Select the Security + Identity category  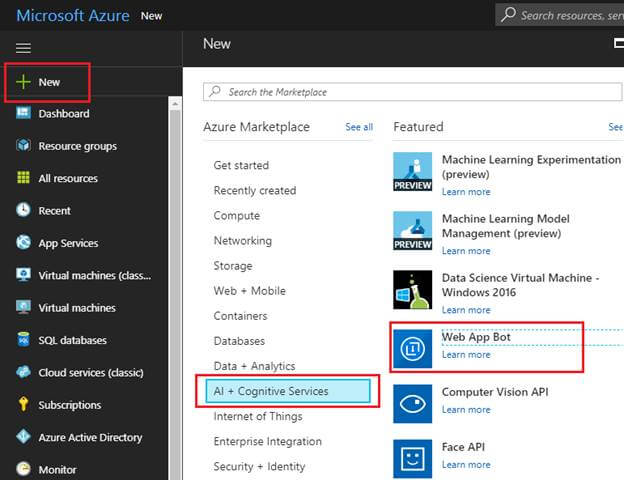[x=259, y=466]
